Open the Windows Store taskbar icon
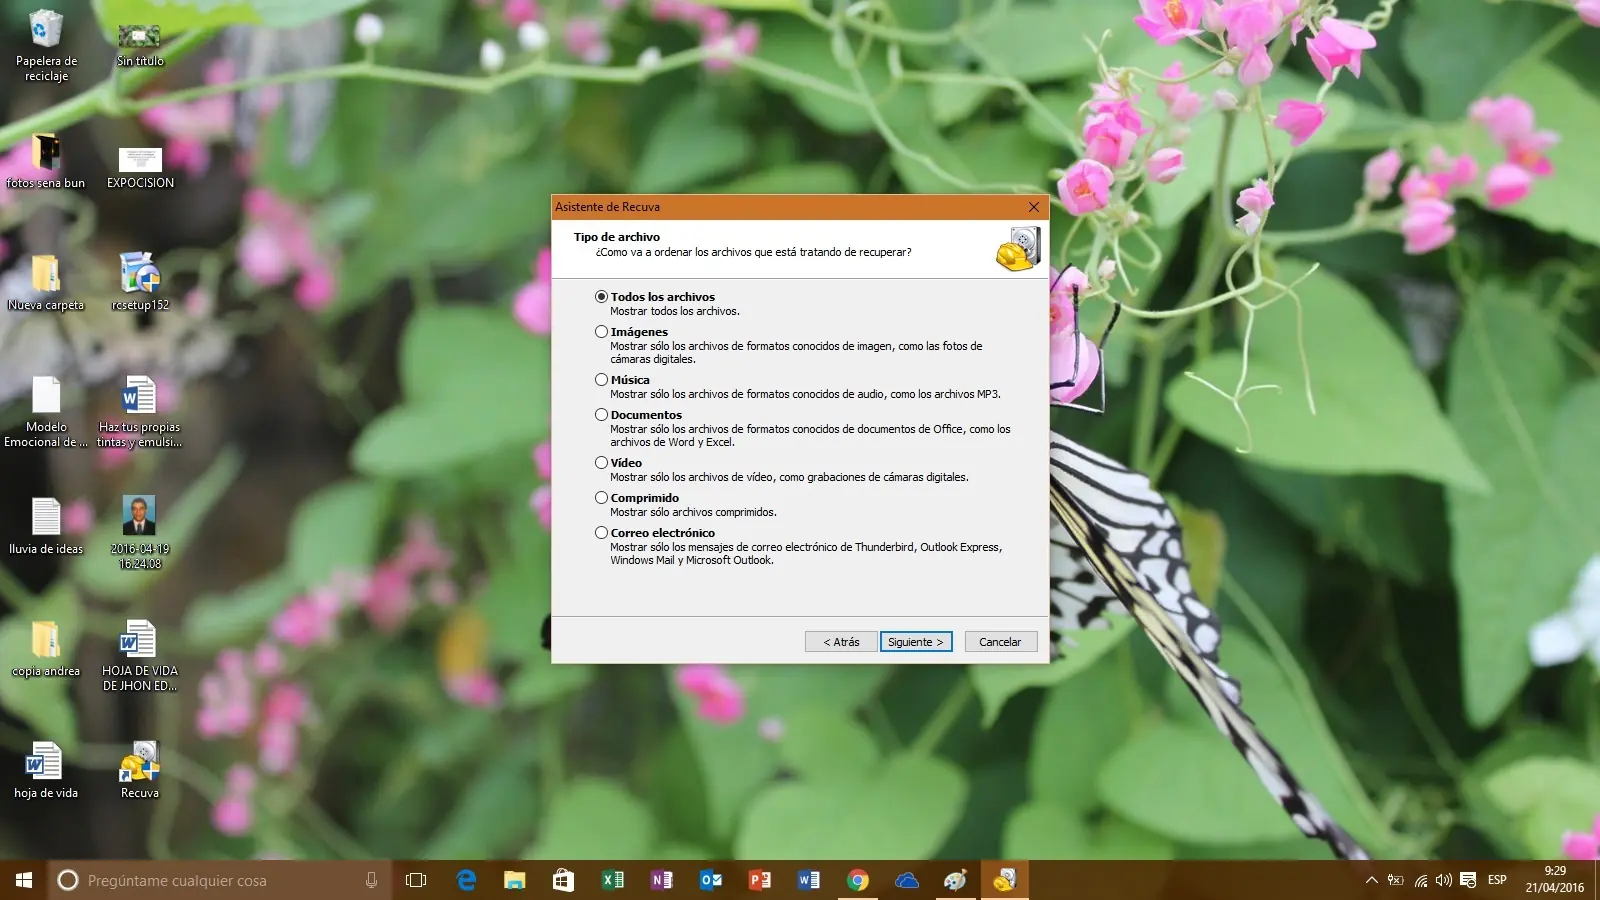This screenshot has height=900, width=1600. tap(563, 880)
